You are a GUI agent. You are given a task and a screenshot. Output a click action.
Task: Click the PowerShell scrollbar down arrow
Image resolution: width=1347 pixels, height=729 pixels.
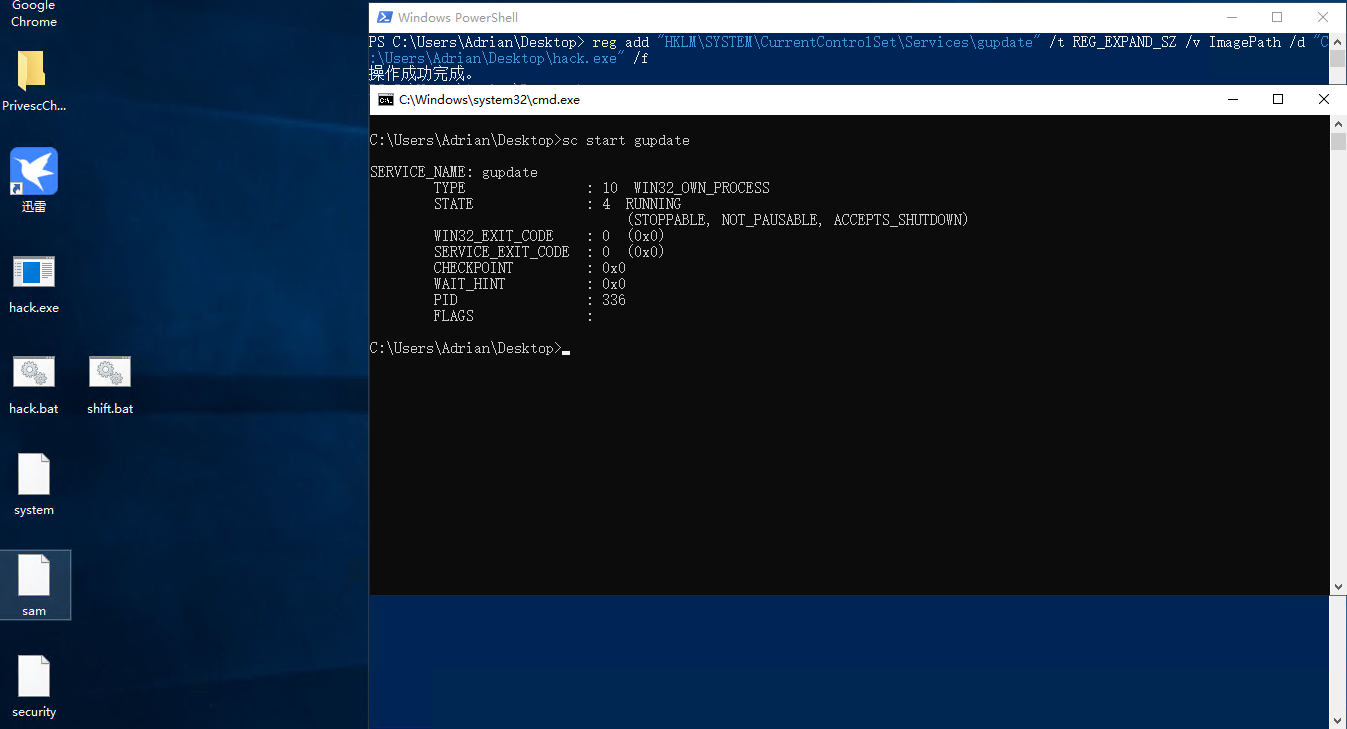click(x=1338, y=719)
